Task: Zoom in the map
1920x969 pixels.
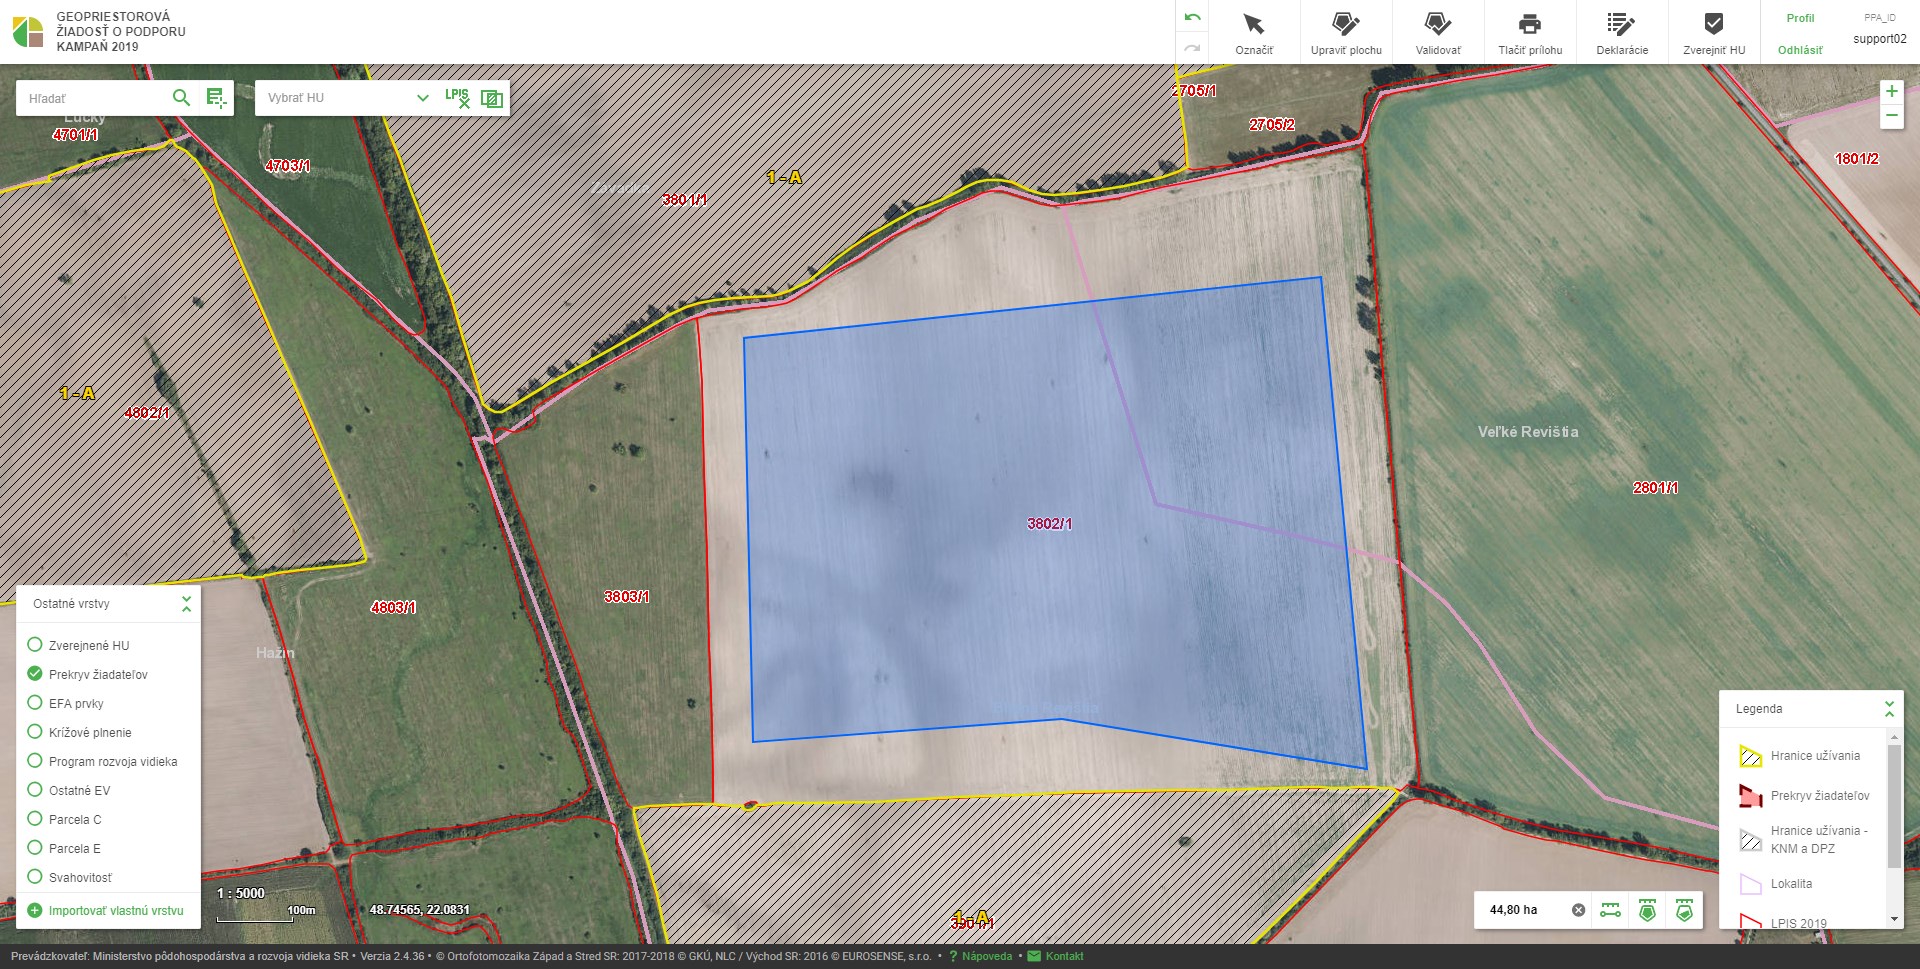Action: (x=1891, y=91)
